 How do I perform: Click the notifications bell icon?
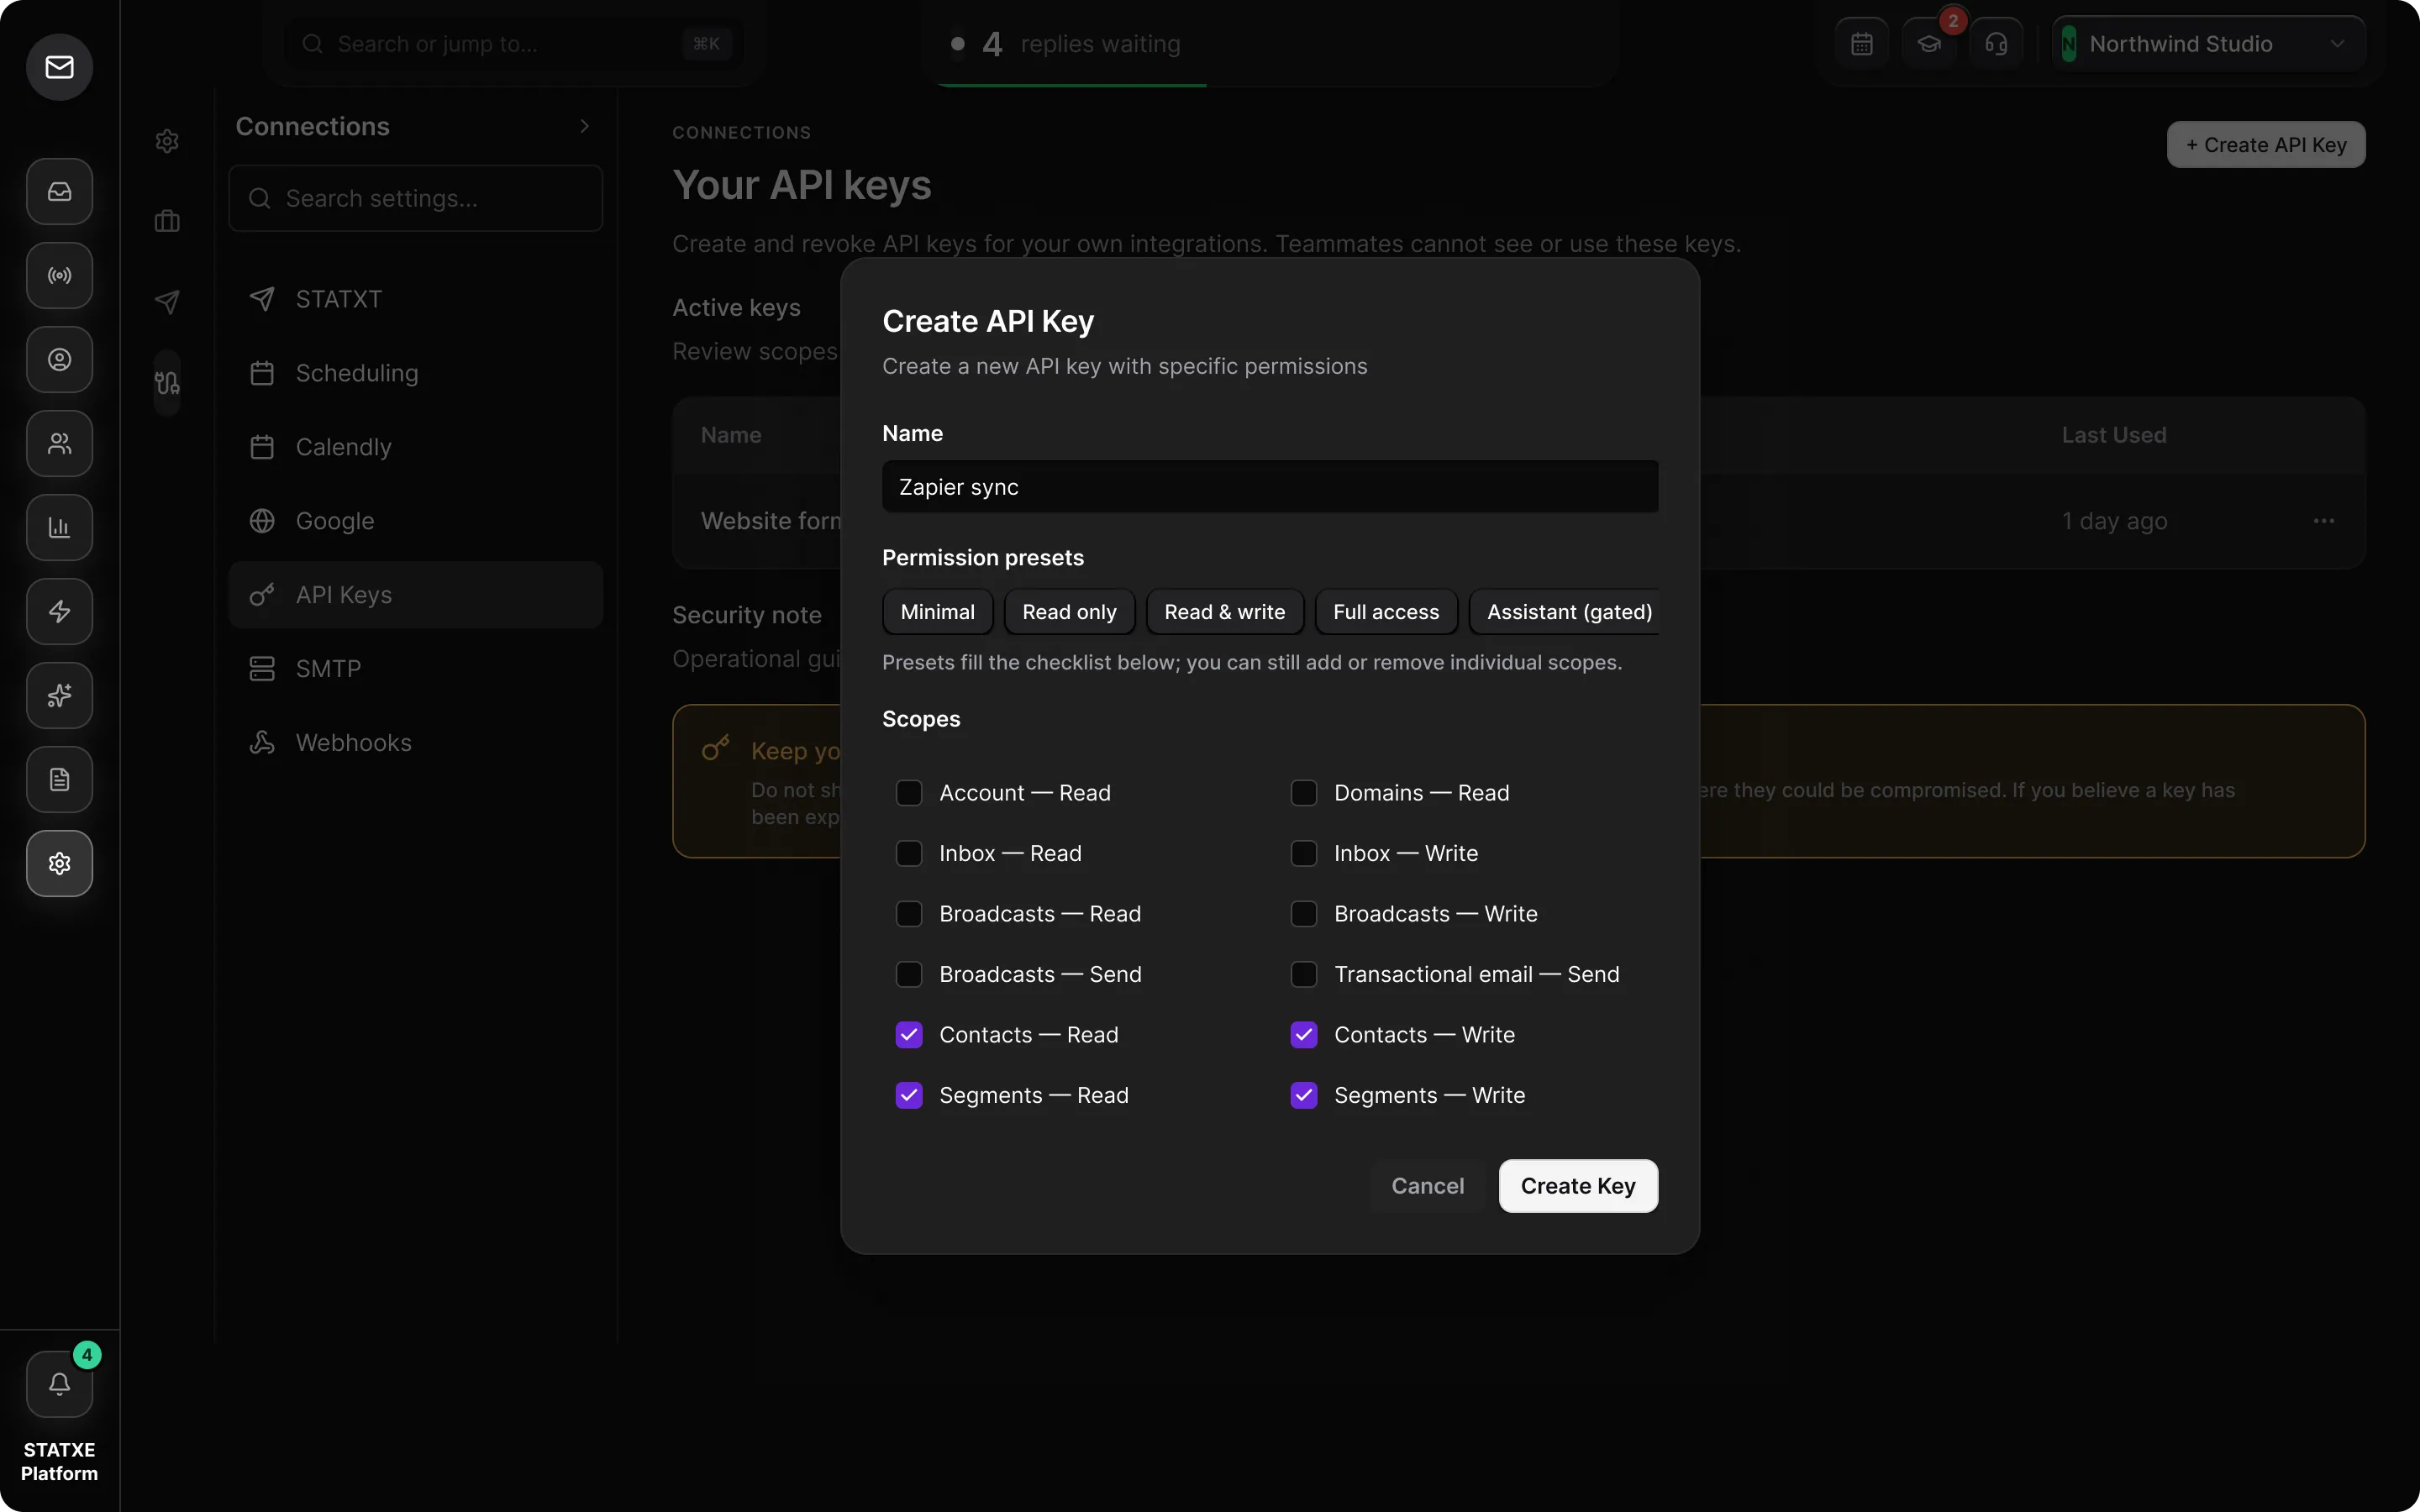(59, 1384)
